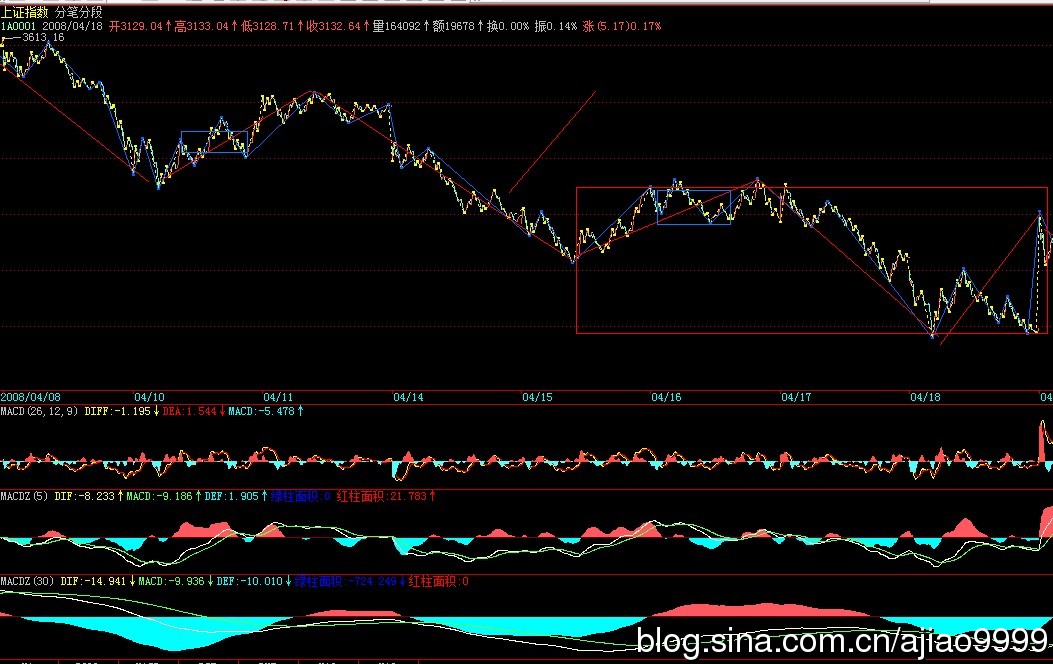The image size is (1053, 664).
Task: Click the 04/16 date marker
Action: pos(666,397)
